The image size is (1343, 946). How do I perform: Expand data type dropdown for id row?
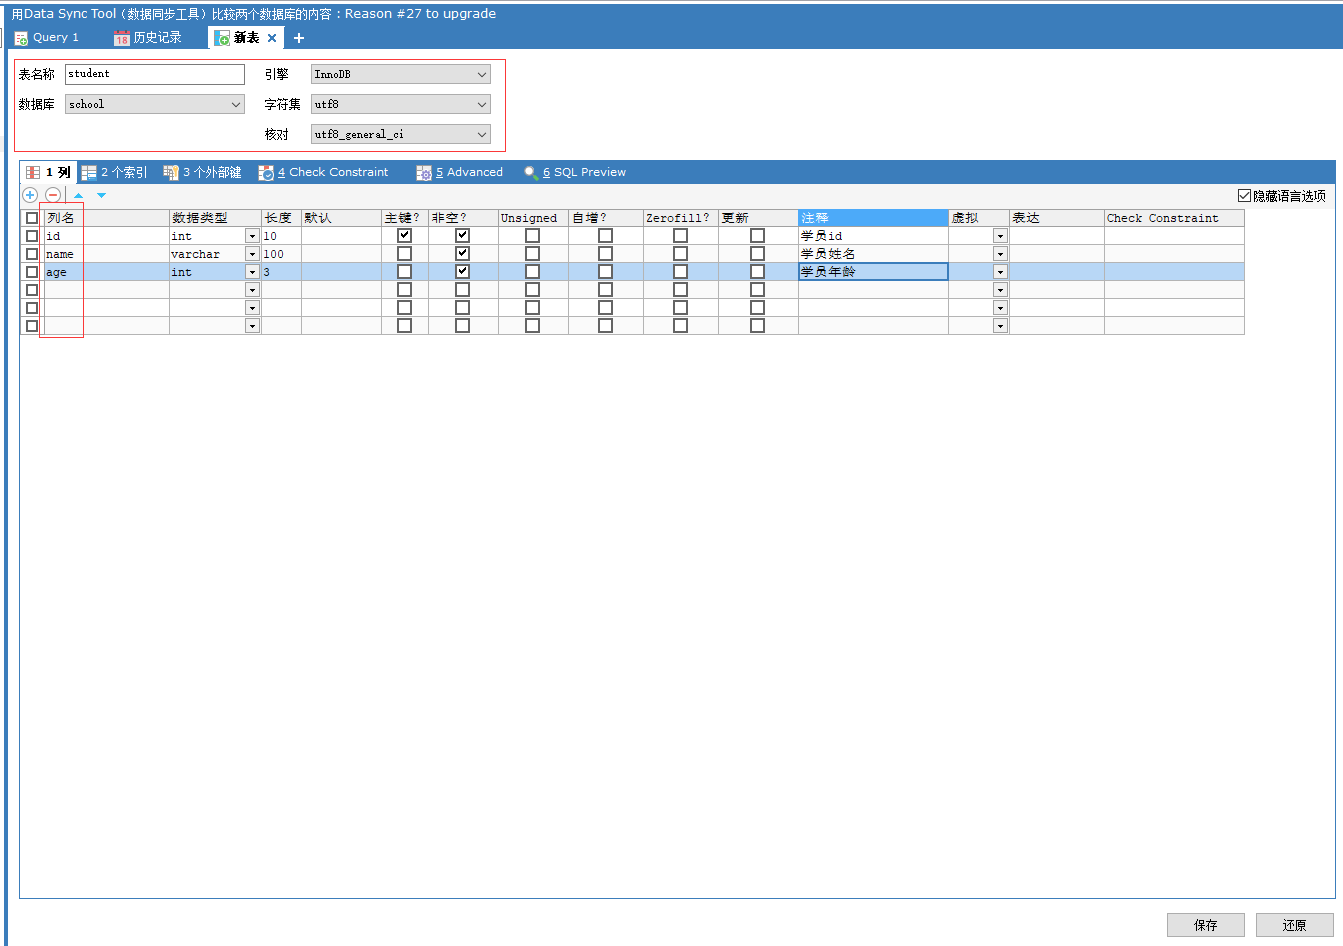point(252,236)
